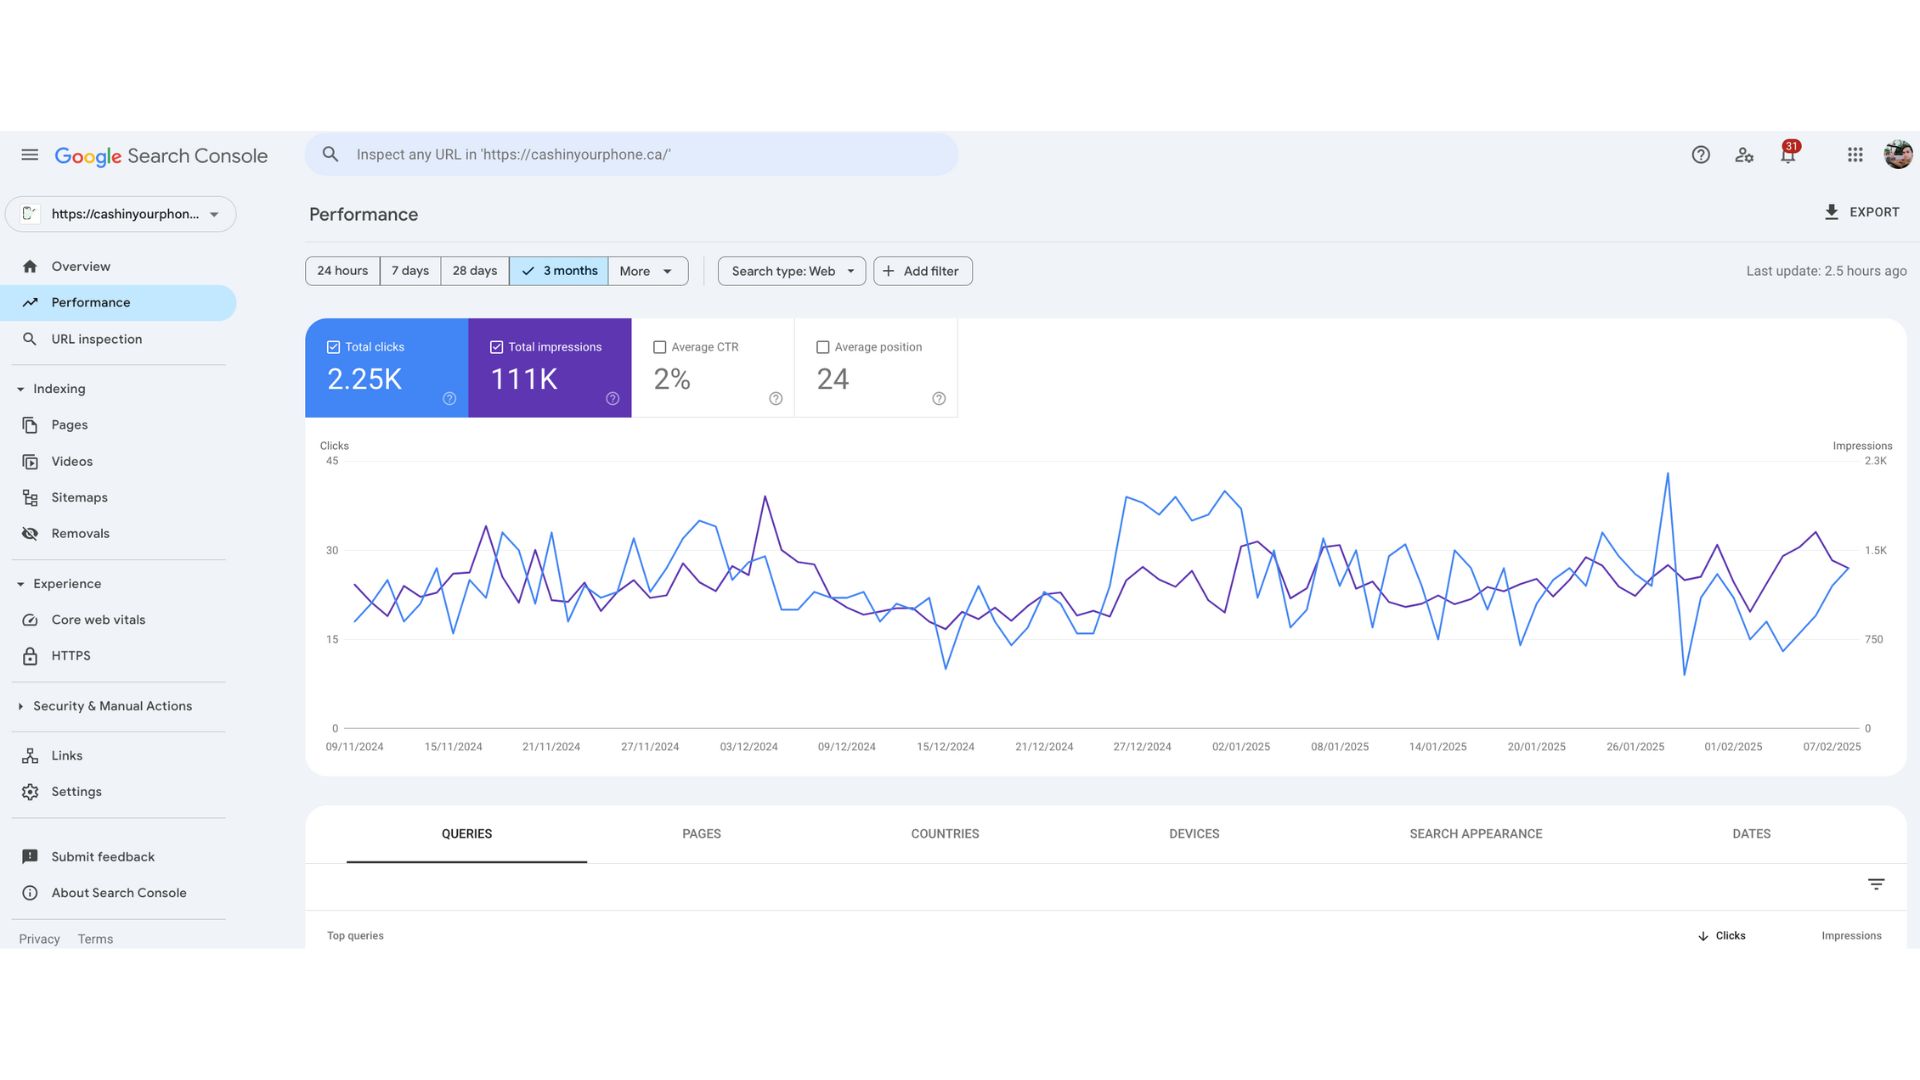Open the notifications bell icon
Image resolution: width=1920 pixels, height=1080 pixels.
click(x=1788, y=154)
